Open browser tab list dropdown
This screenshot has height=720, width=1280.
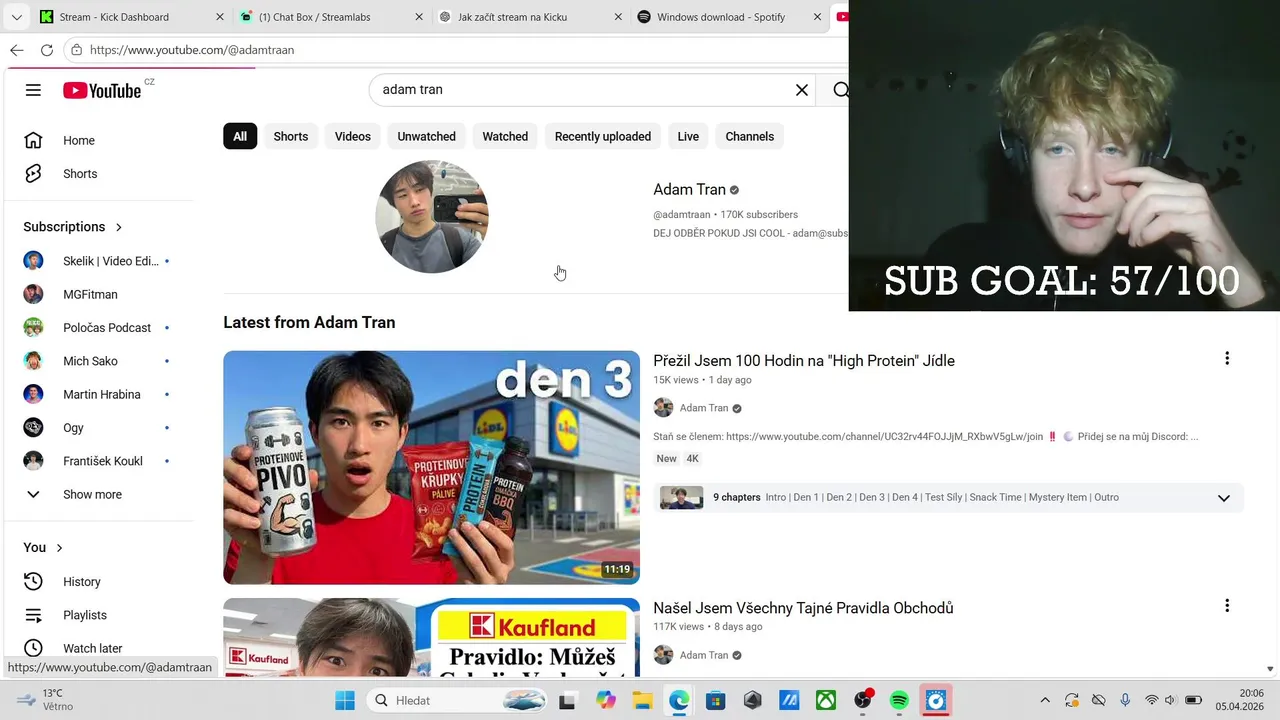coord(16,17)
